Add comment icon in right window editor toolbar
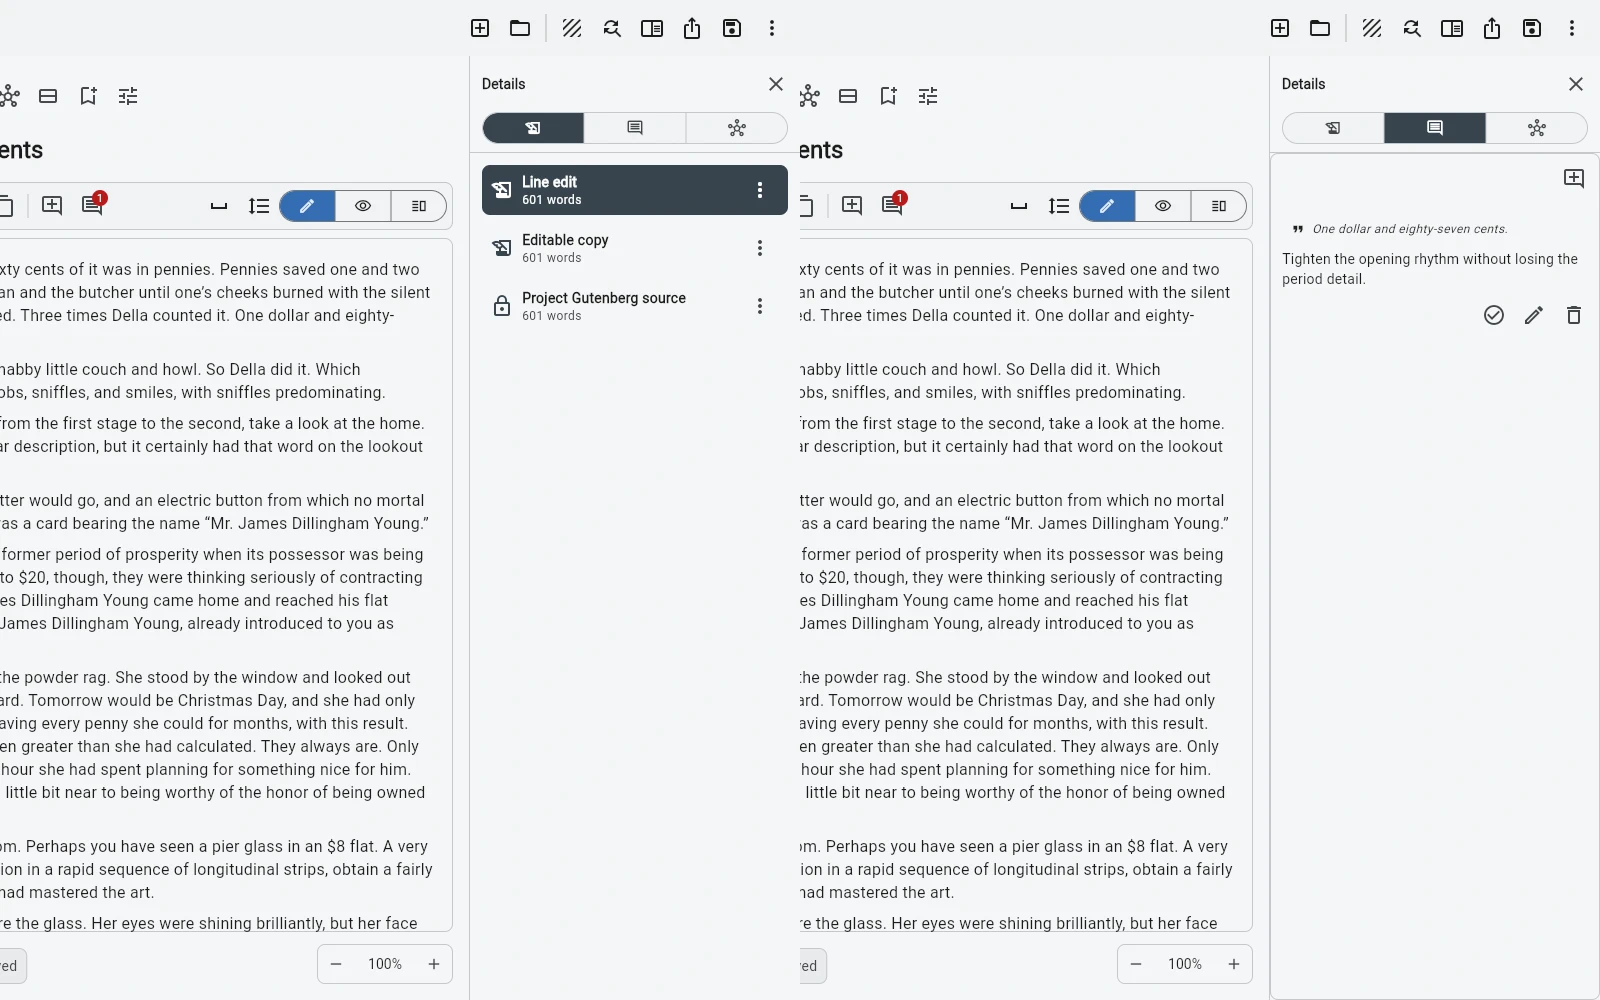Image resolution: width=1600 pixels, height=1000 pixels. tap(852, 205)
